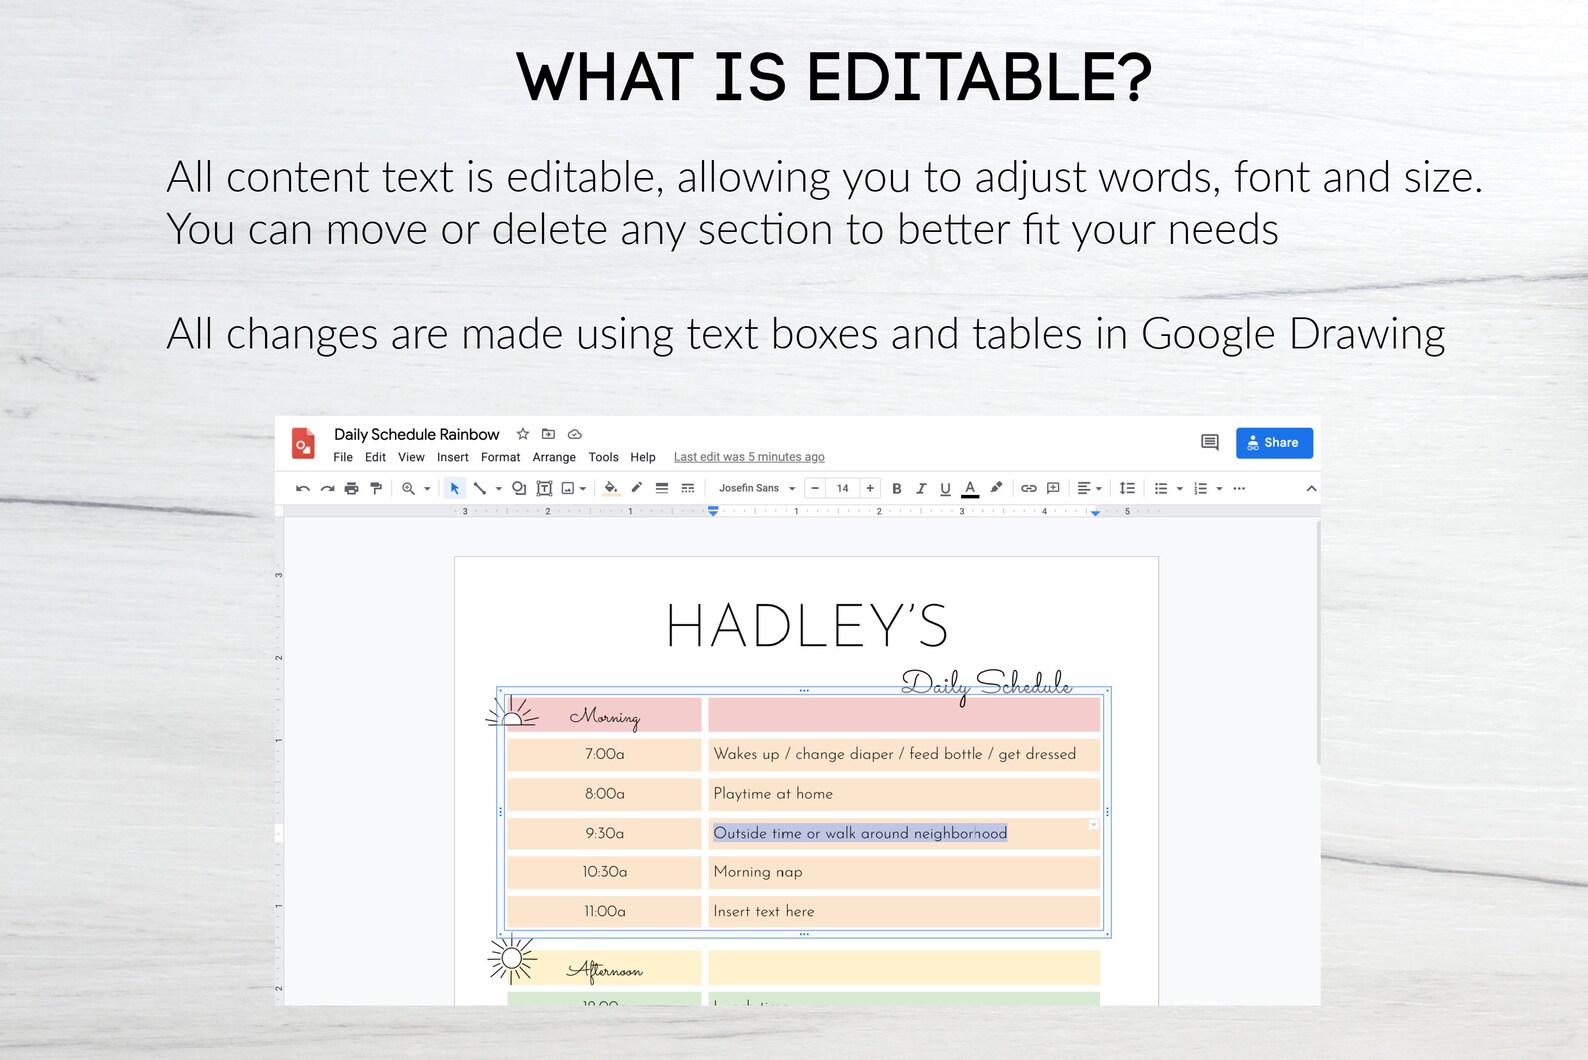Viewport: 1588px width, 1060px height.
Task: Click the font size field showing 14
Action: 842,488
